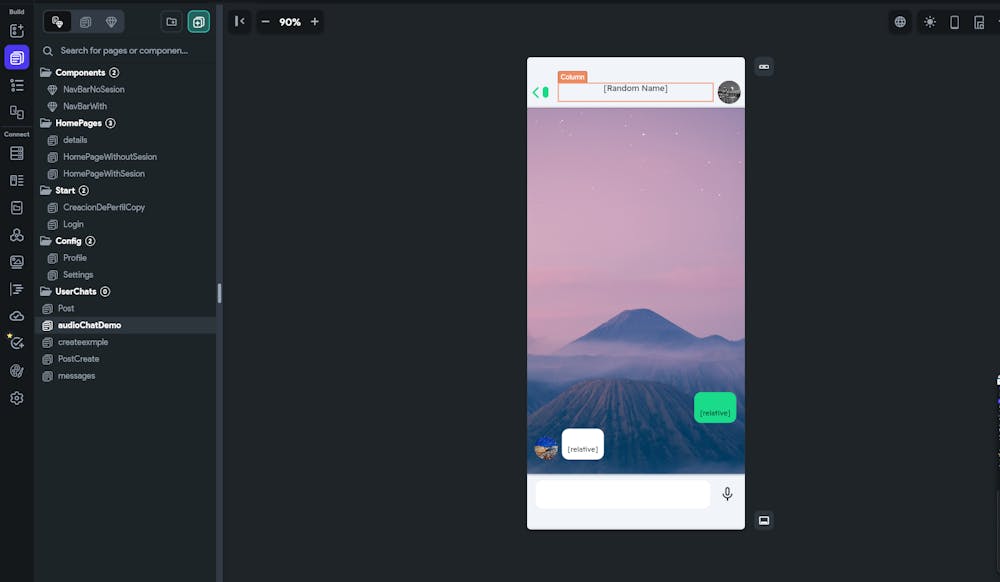The width and height of the screenshot is (1000, 582).
Task: Open the PostCreate page
Action: pyautogui.click(x=78, y=359)
